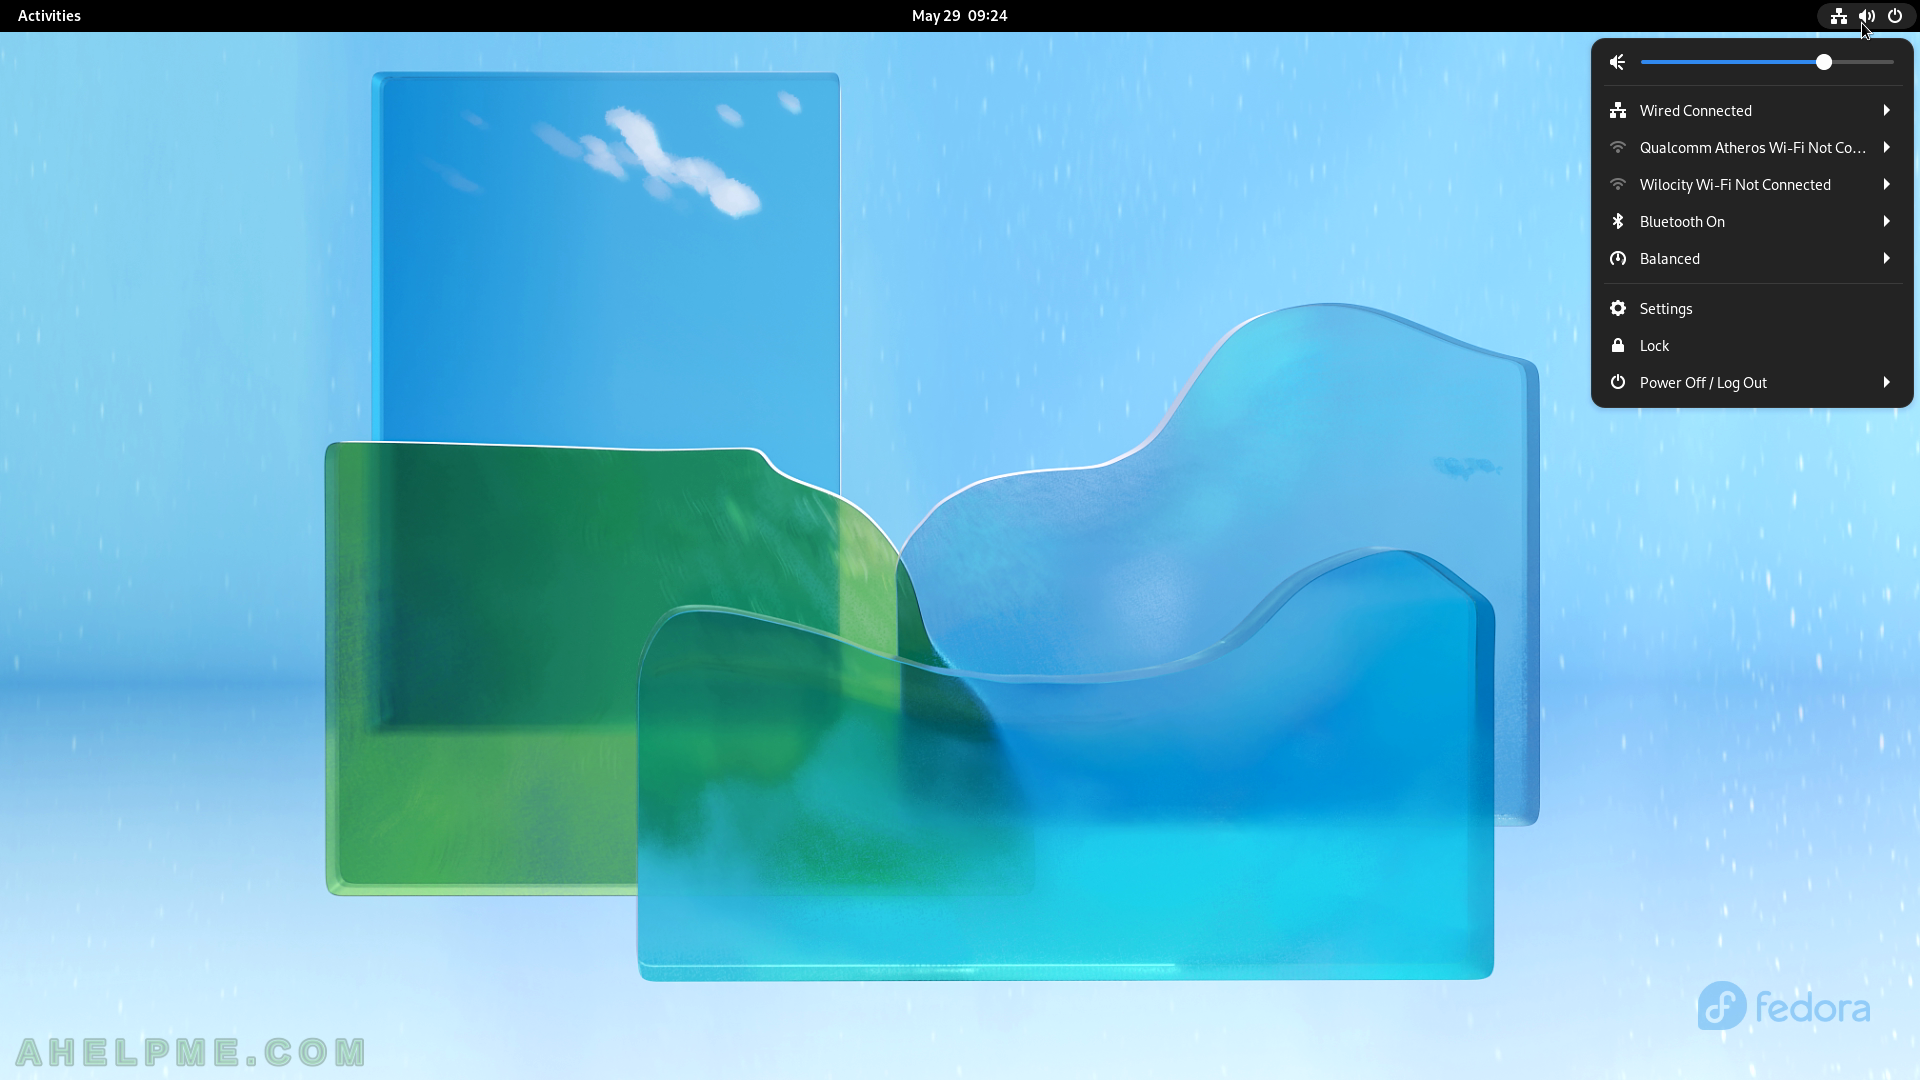Screen dimensions: 1920x1080
Task: Click the network icon in top bar
Action: click(1838, 16)
